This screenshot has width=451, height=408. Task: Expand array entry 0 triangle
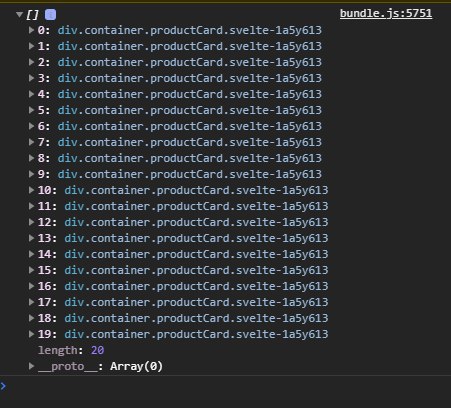(x=31, y=30)
